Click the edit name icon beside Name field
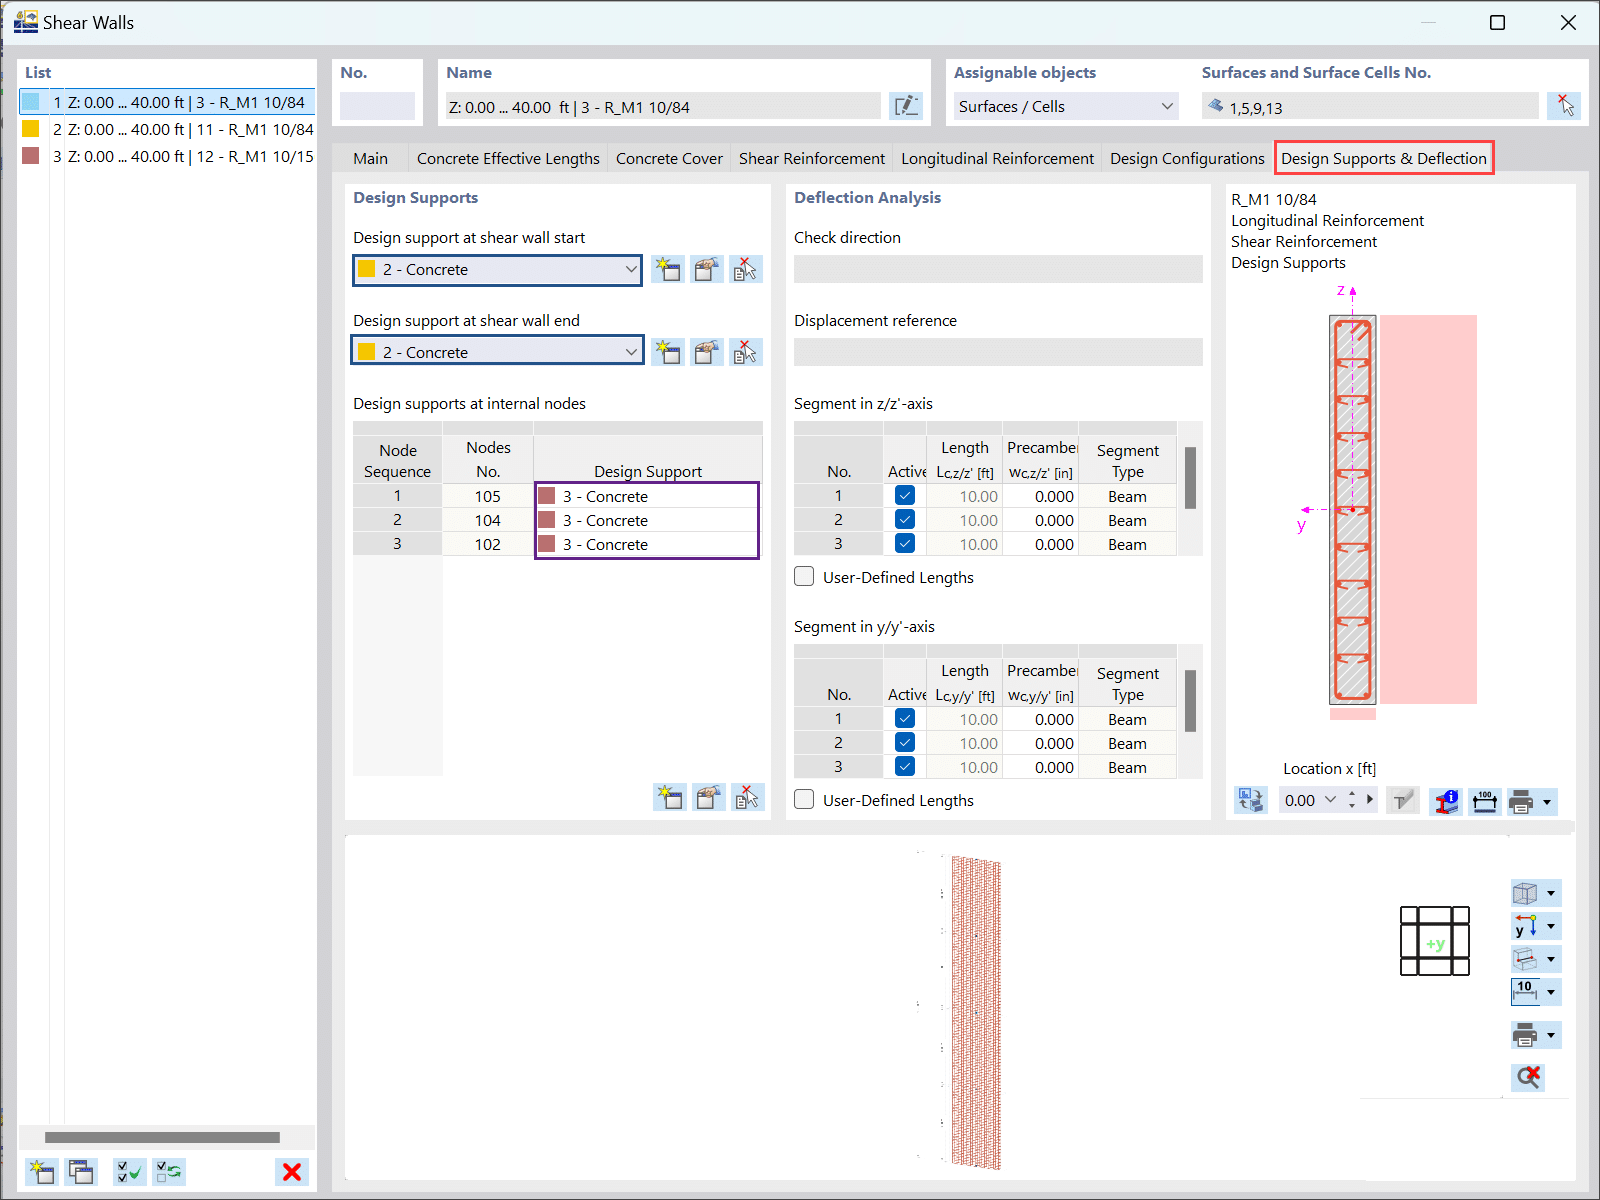Viewport: 1600px width, 1200px height. click(x=906, y=106)
